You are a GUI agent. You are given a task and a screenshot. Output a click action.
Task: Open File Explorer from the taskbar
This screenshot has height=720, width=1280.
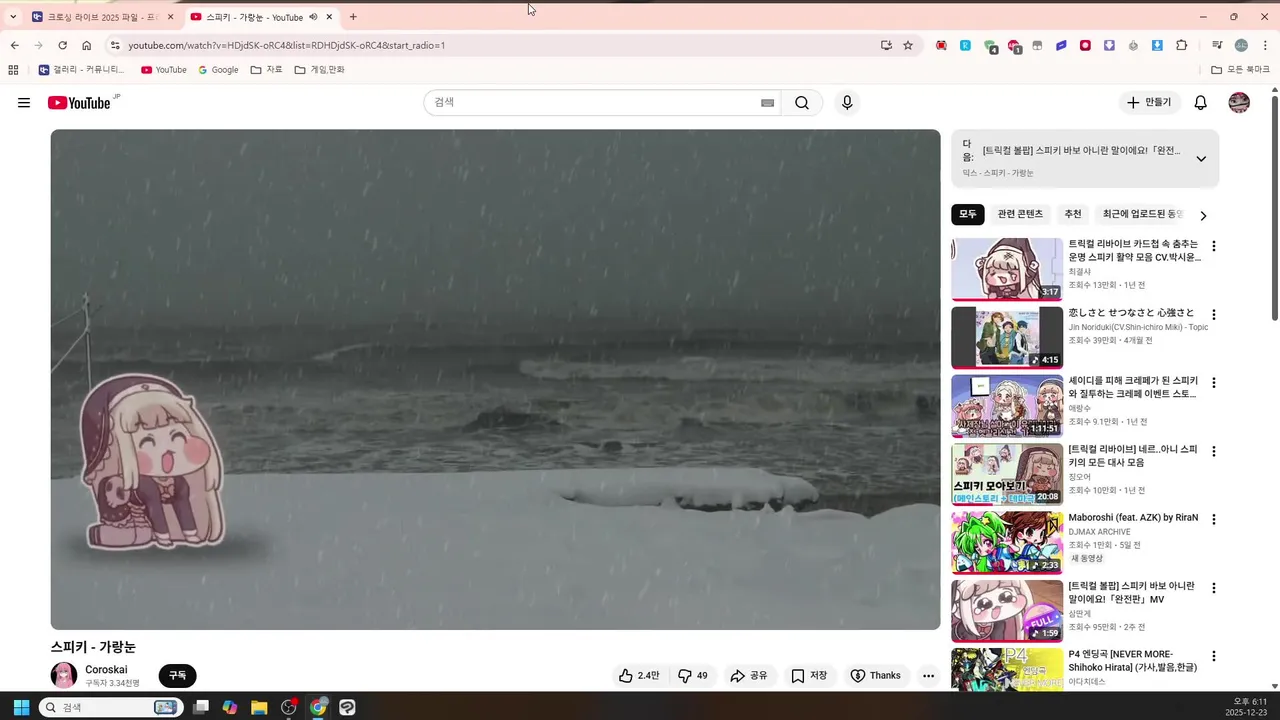[x=259, y=707]
